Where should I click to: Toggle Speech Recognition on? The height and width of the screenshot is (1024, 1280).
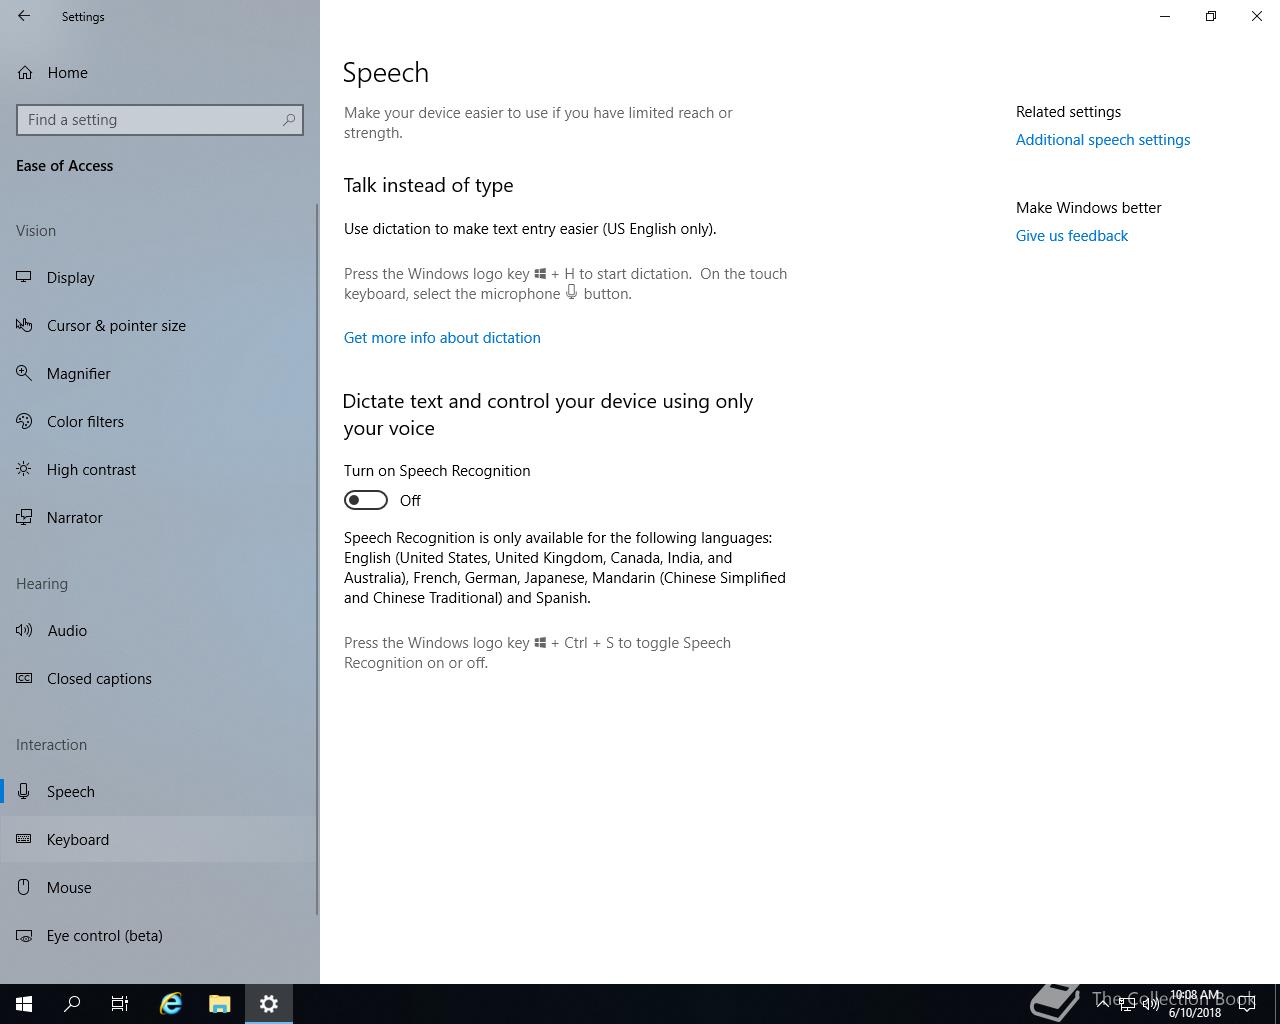(x=366, y=500)
